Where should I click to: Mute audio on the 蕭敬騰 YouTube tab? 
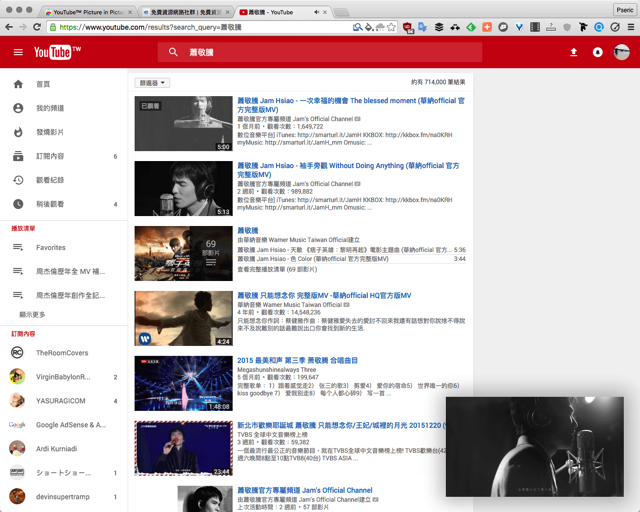(x=317, y=12)
